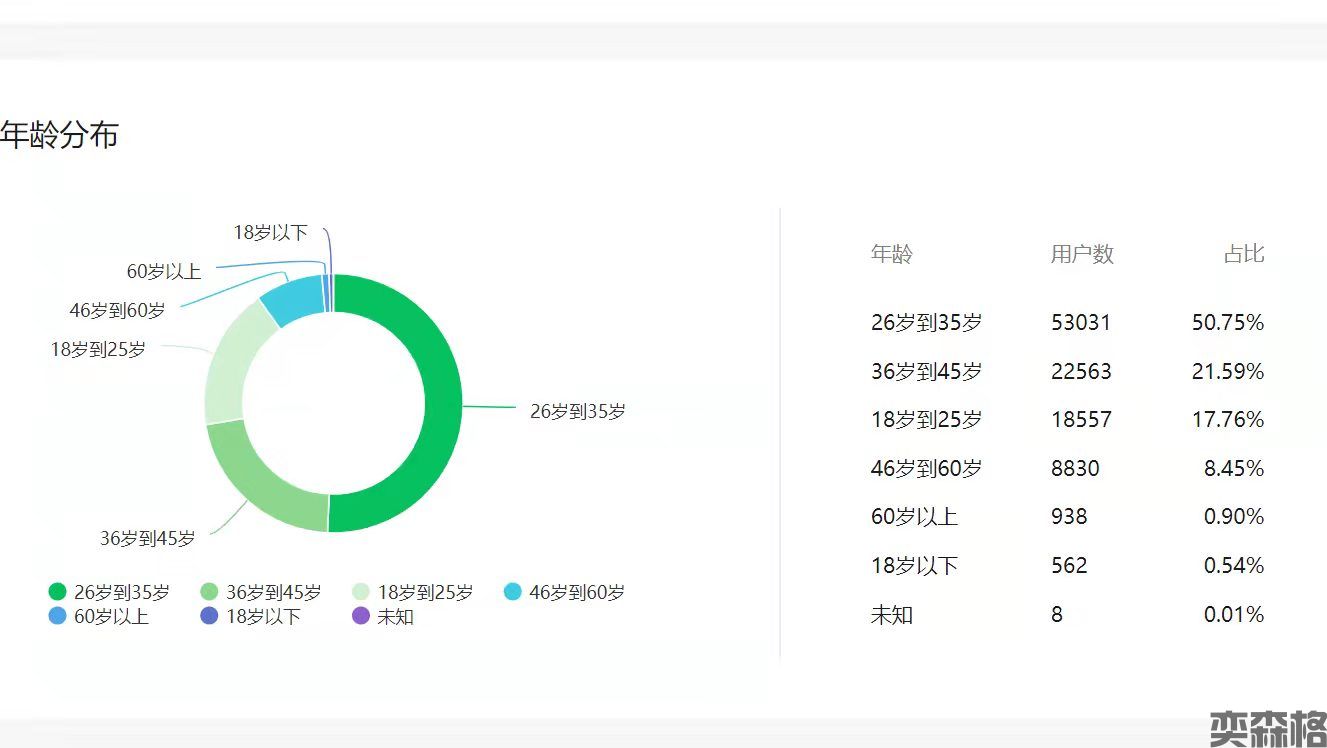Click the 18岁以下 indigo legend dot
Viewport: 1327px width, 748px height.
[210, 616]
